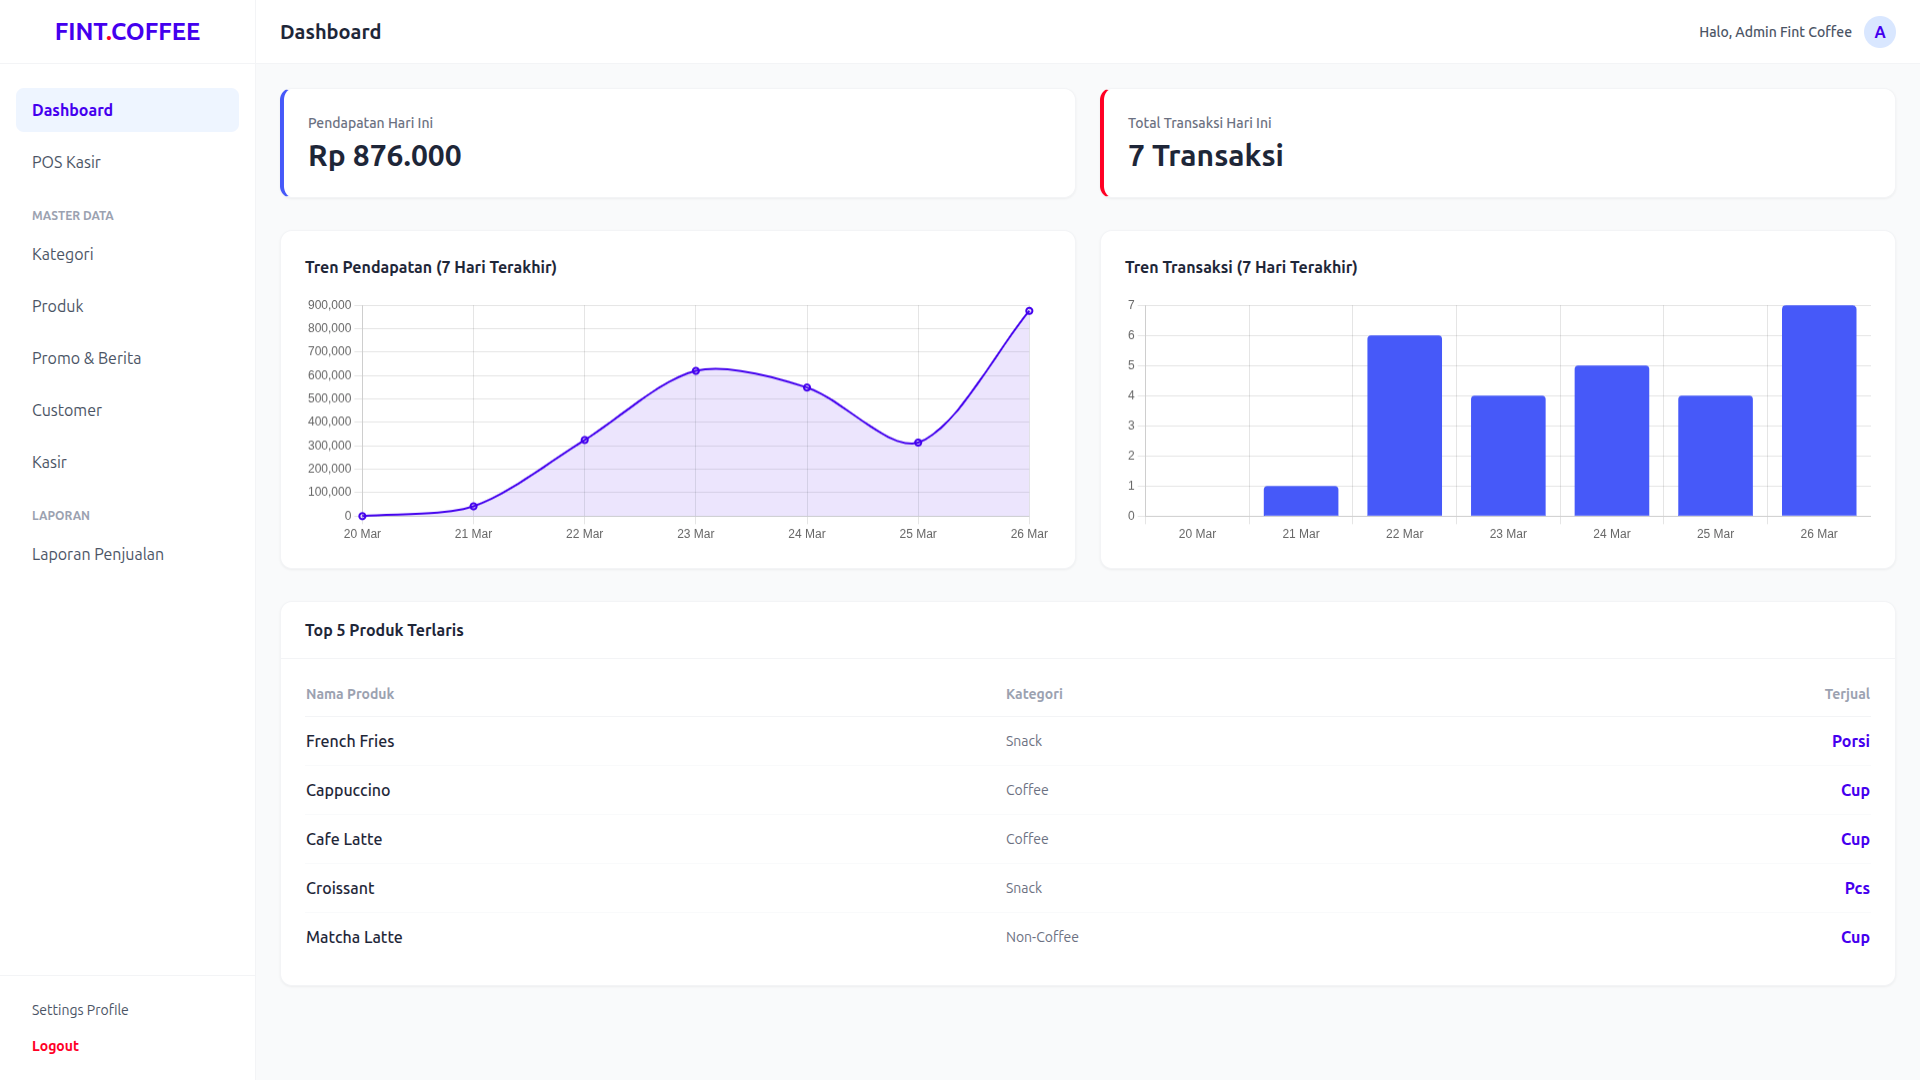Image resolution: width=1920 pixels, height=1080 pixels.
Task: Click the 26 Mar revenue line point
Action: pos(1029,311)
